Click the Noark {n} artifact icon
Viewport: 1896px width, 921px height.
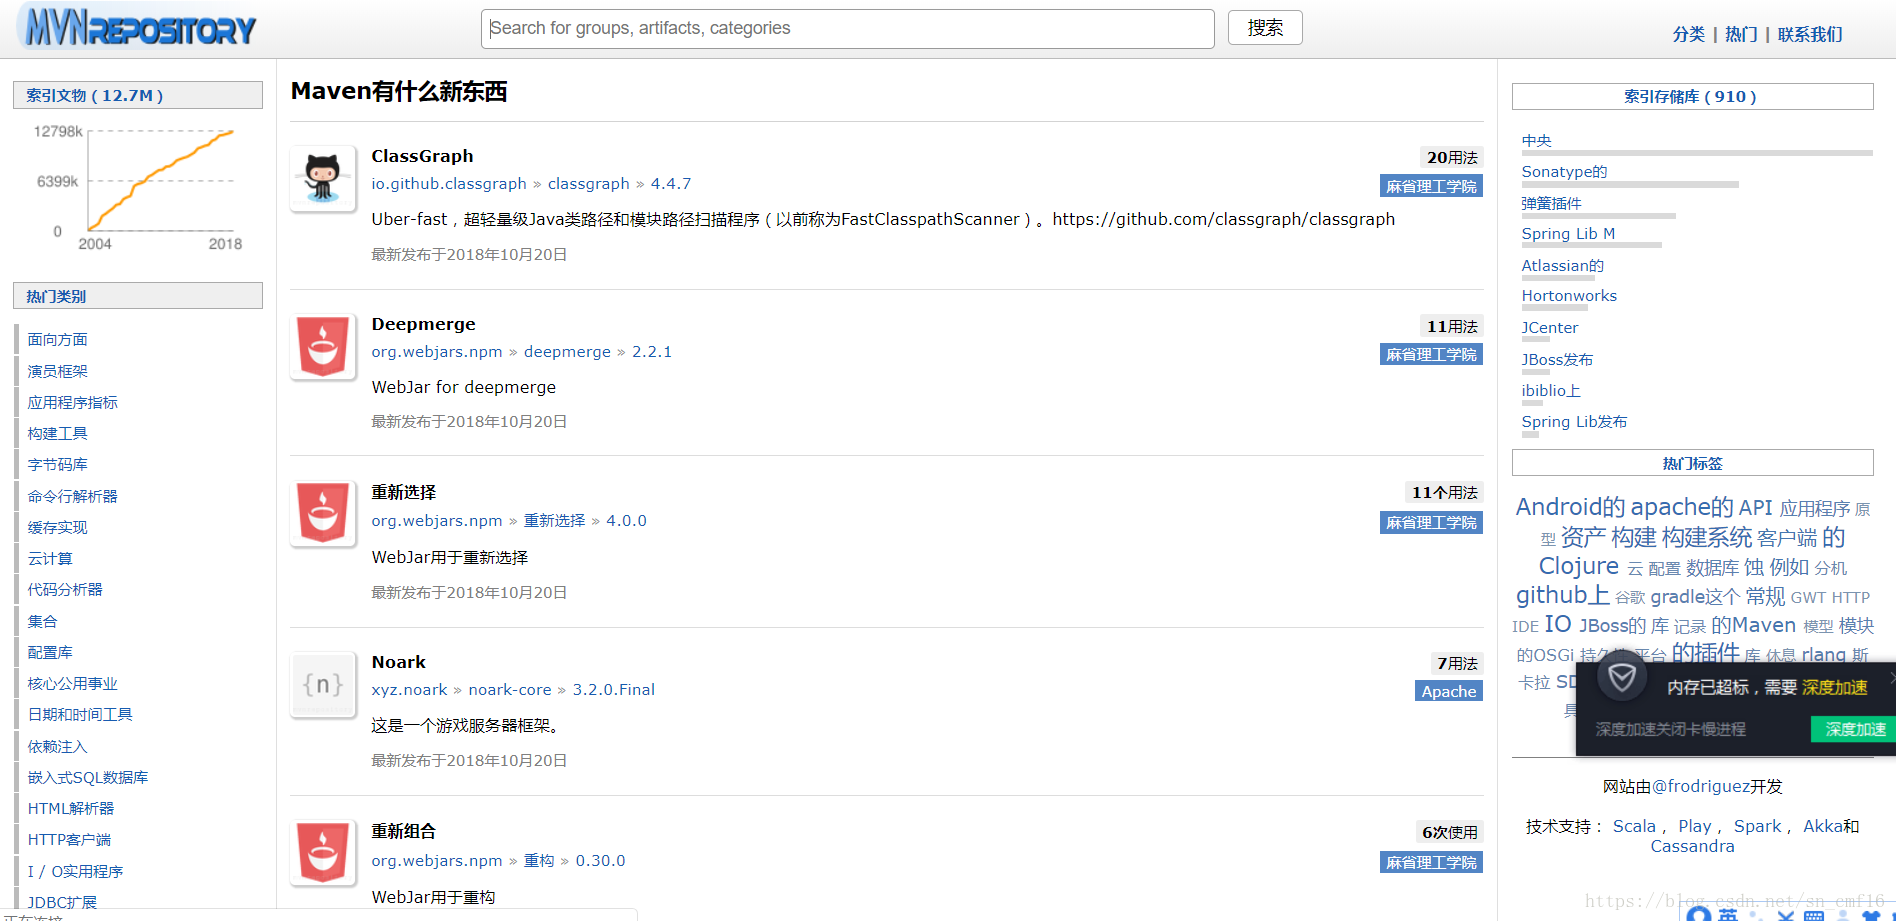point(323,685)
